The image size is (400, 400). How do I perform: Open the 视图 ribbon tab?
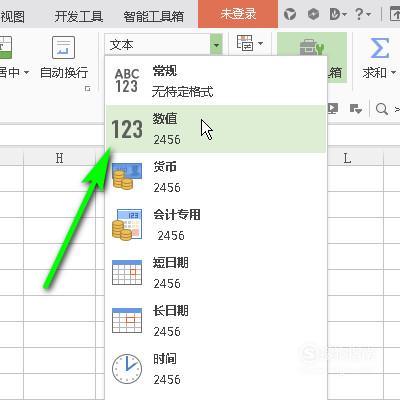12,16
